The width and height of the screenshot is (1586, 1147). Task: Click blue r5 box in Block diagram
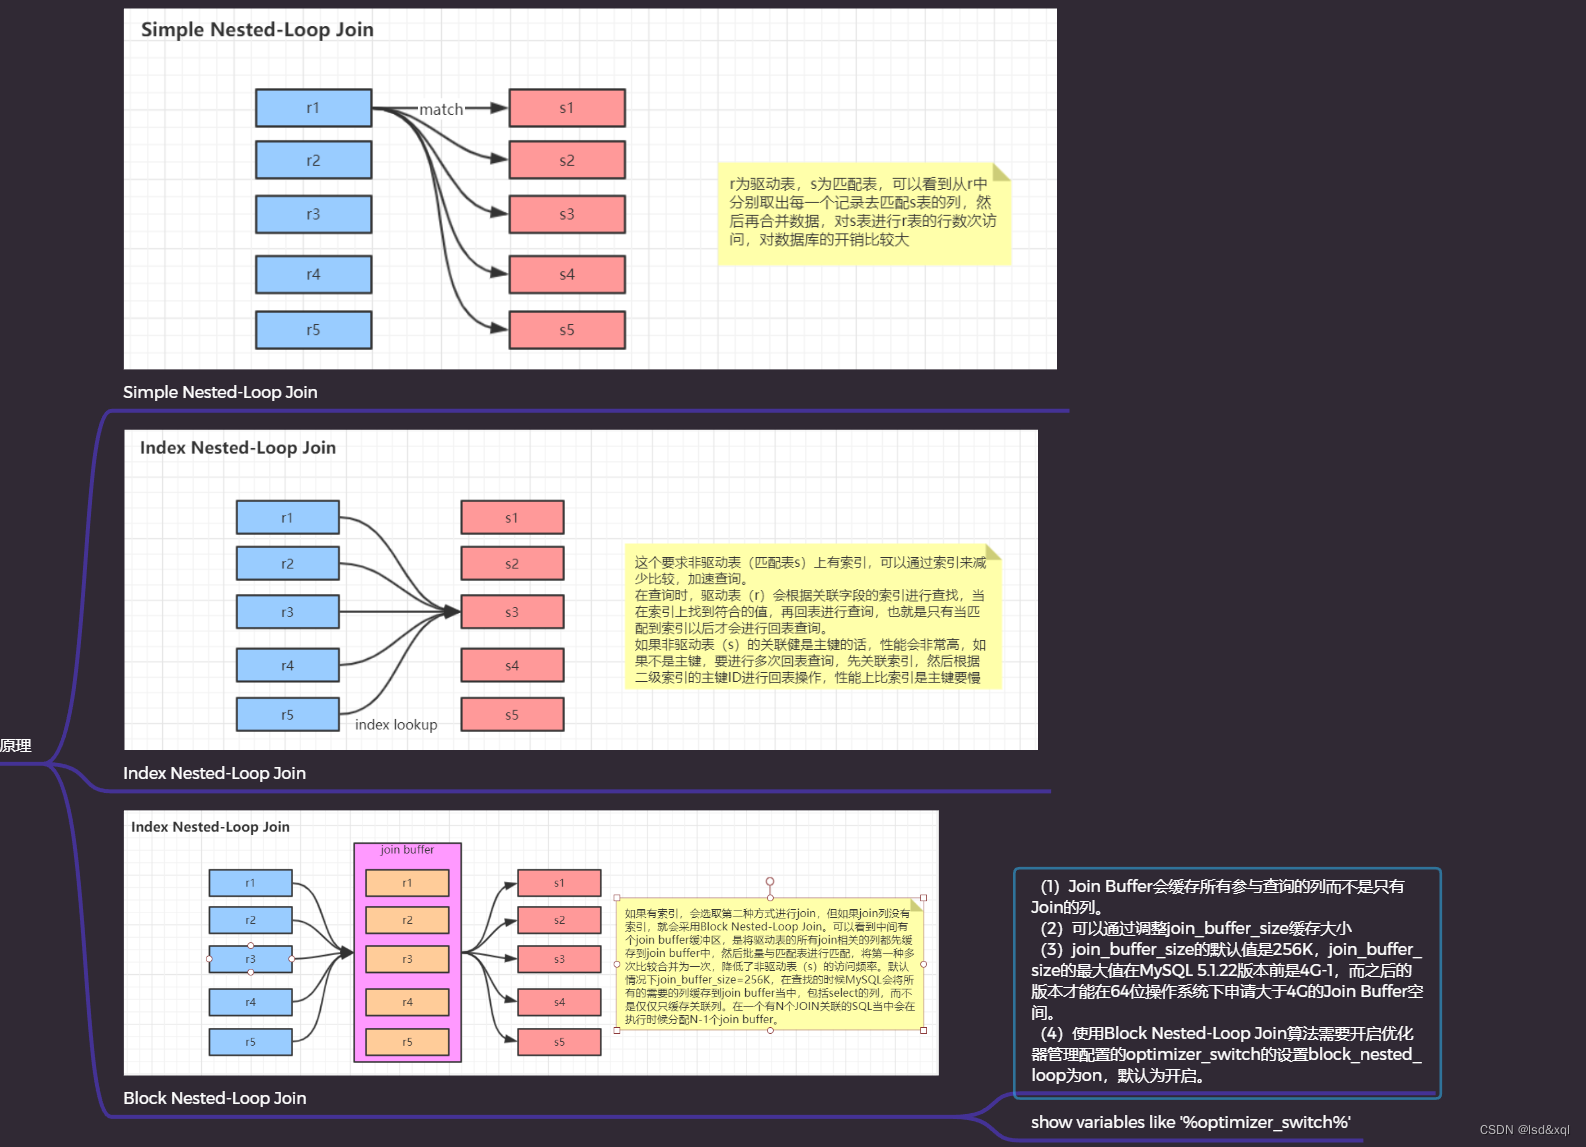point(251,1042)
